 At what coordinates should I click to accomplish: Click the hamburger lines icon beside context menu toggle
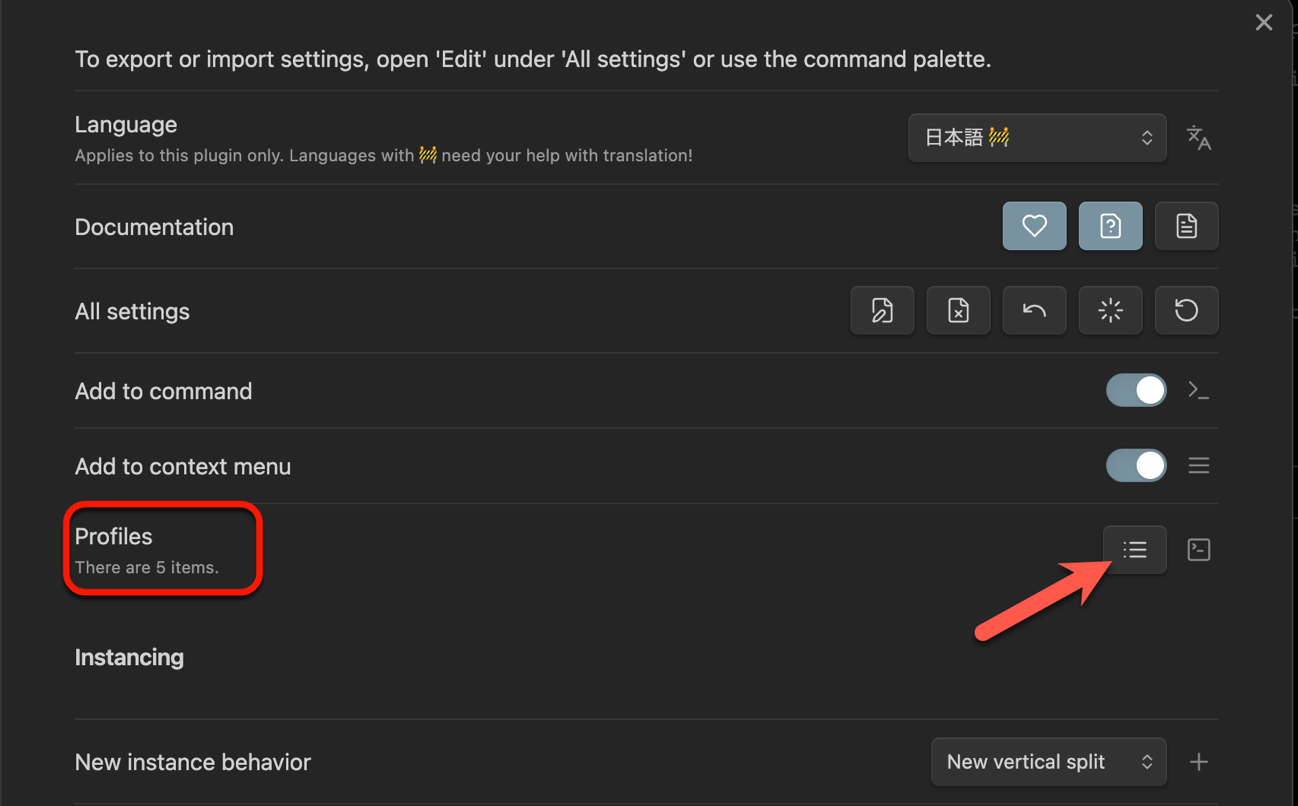coord(1198,465)
